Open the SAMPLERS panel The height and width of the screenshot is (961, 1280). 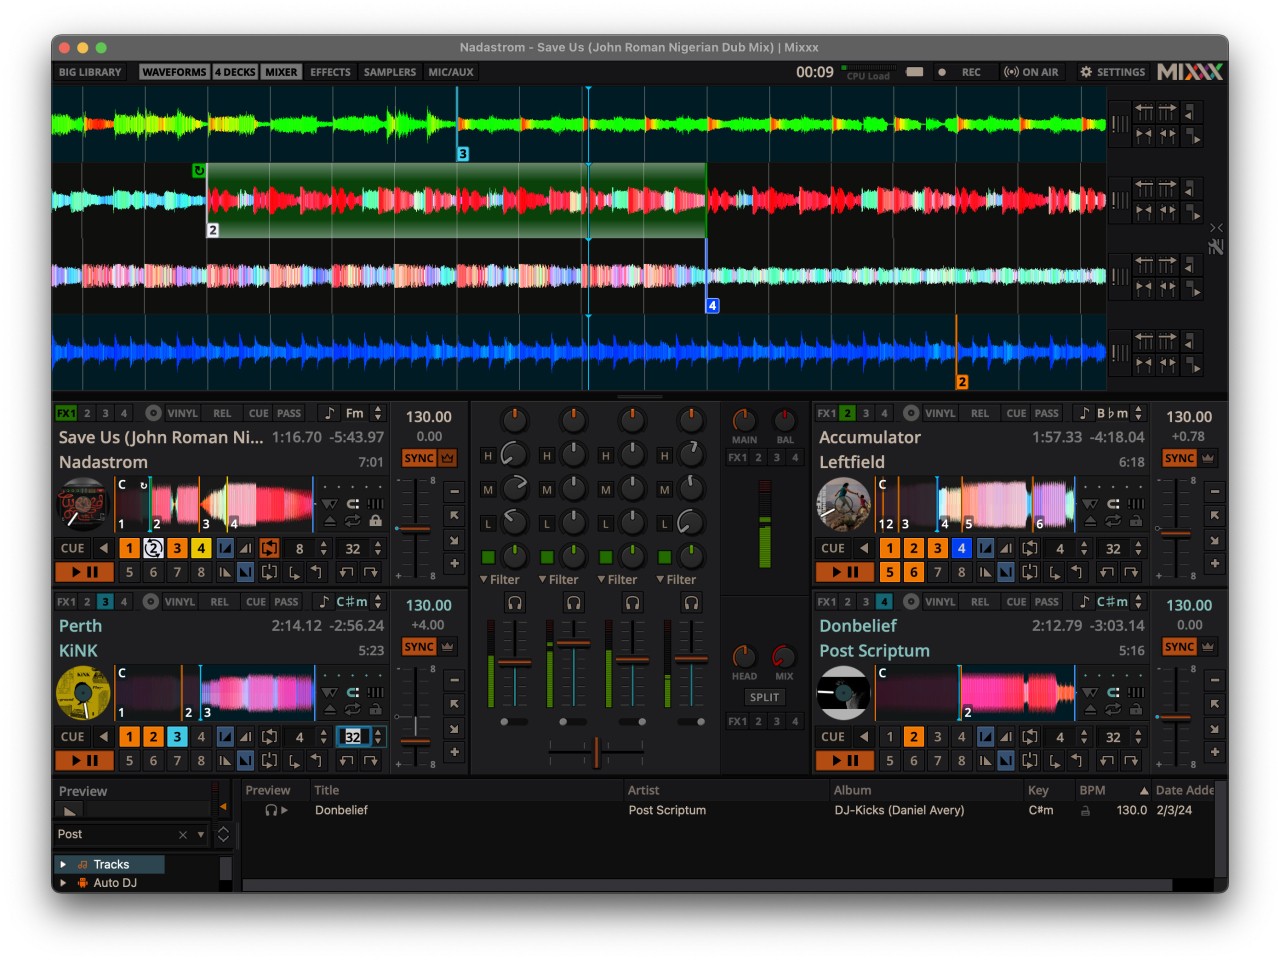[x=389, y=71]
